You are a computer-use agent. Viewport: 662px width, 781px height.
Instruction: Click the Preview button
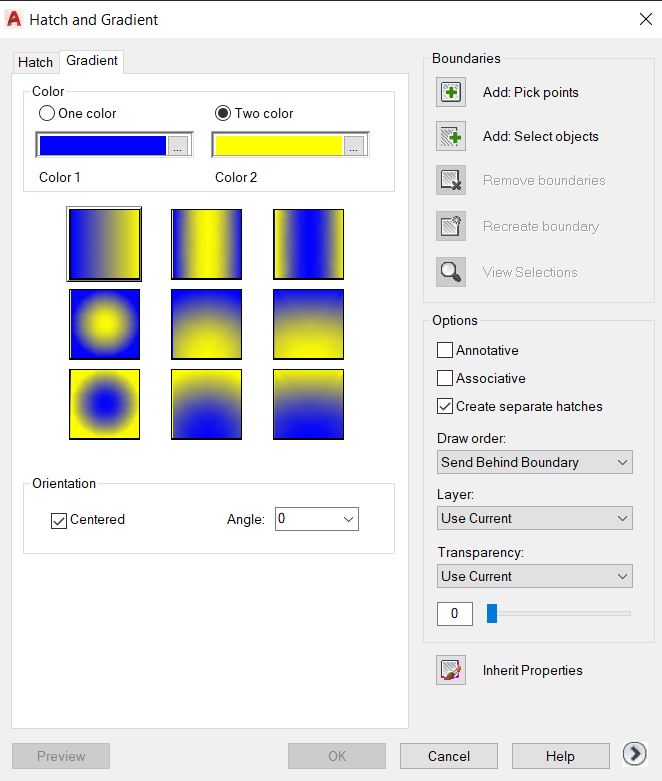(x=61, y=756)
